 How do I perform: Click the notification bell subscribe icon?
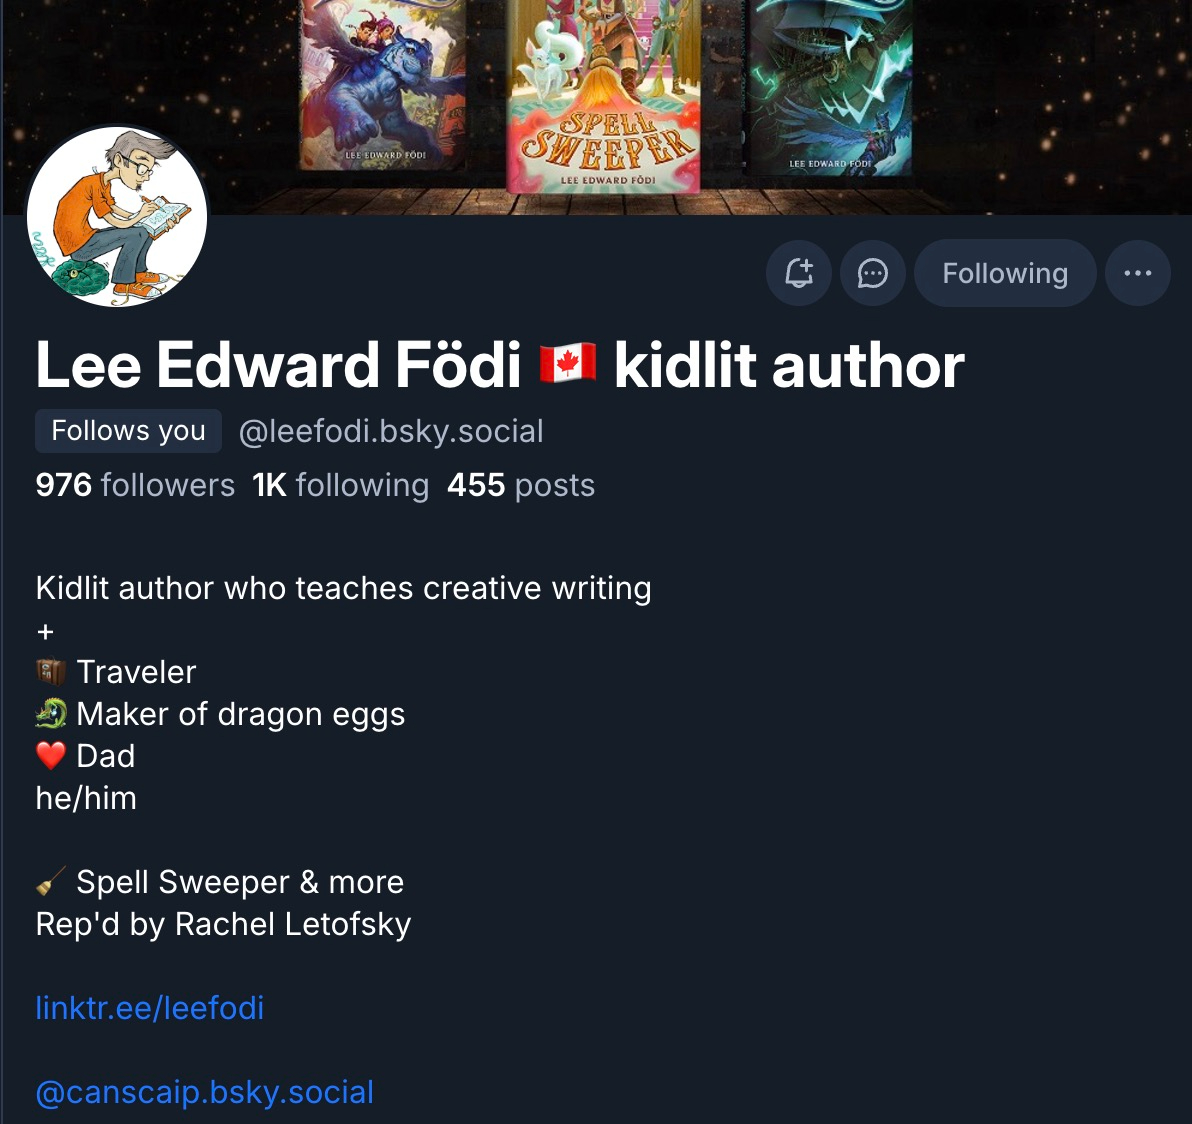[x=798, y=274]
